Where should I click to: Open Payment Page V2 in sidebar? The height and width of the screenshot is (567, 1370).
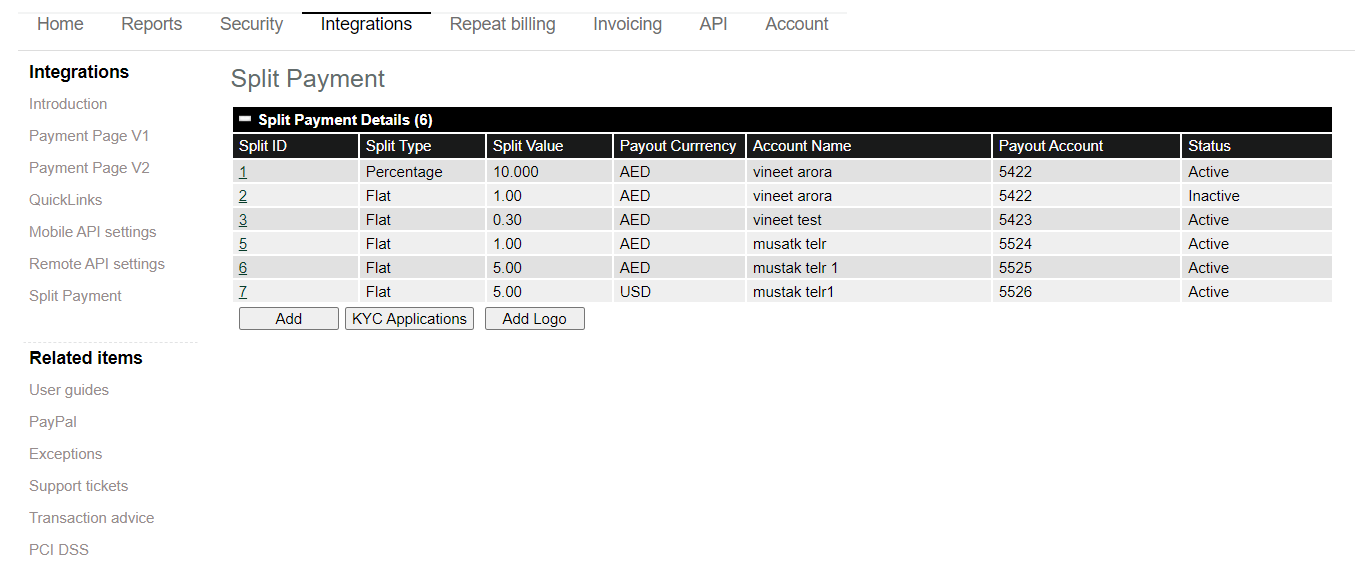(89, 168)
